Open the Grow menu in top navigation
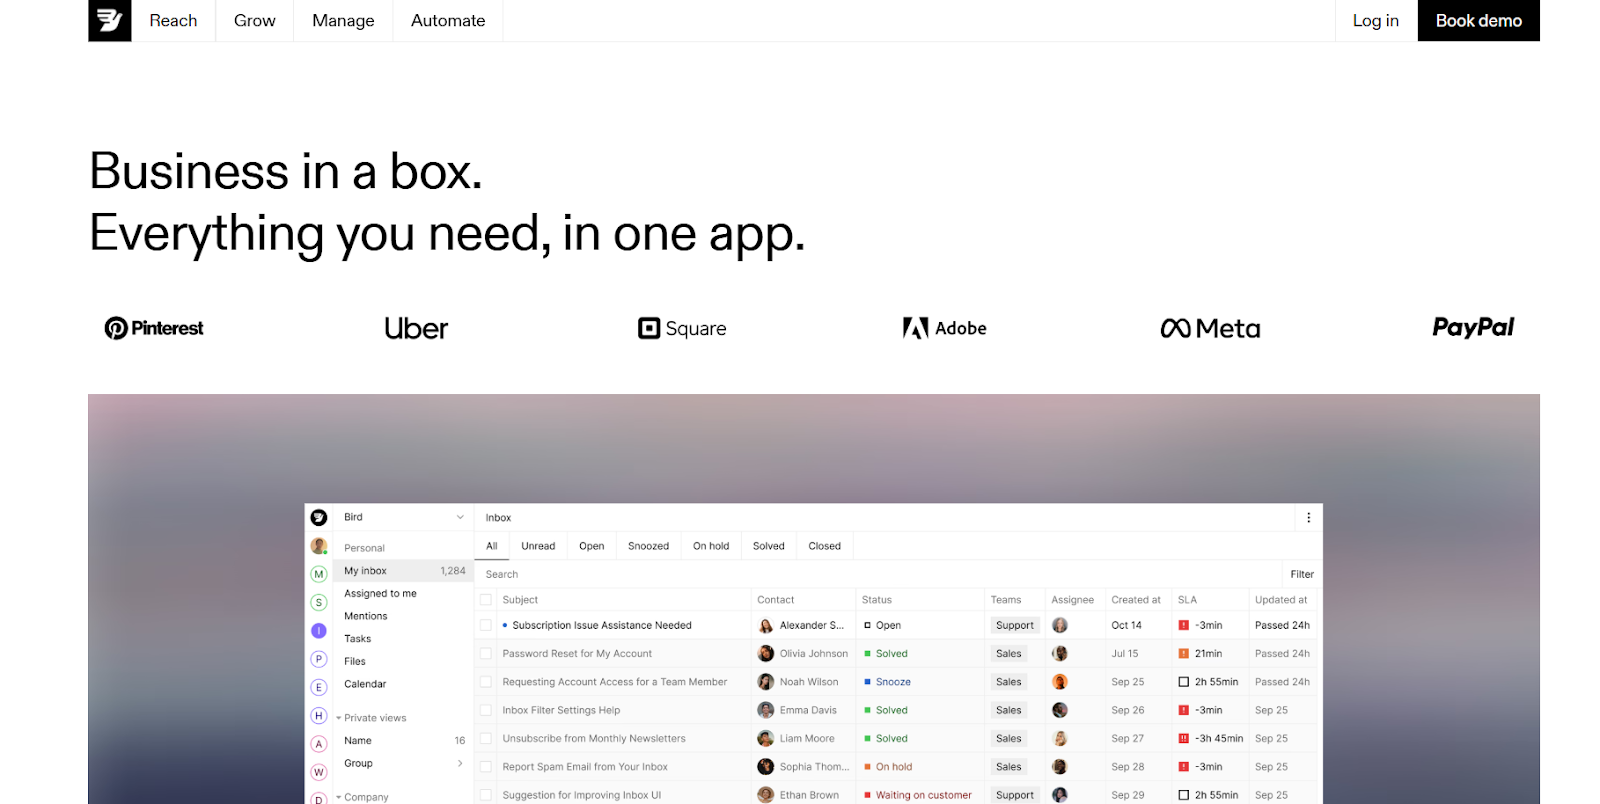The image size is (1600, 804). (254, 20)
